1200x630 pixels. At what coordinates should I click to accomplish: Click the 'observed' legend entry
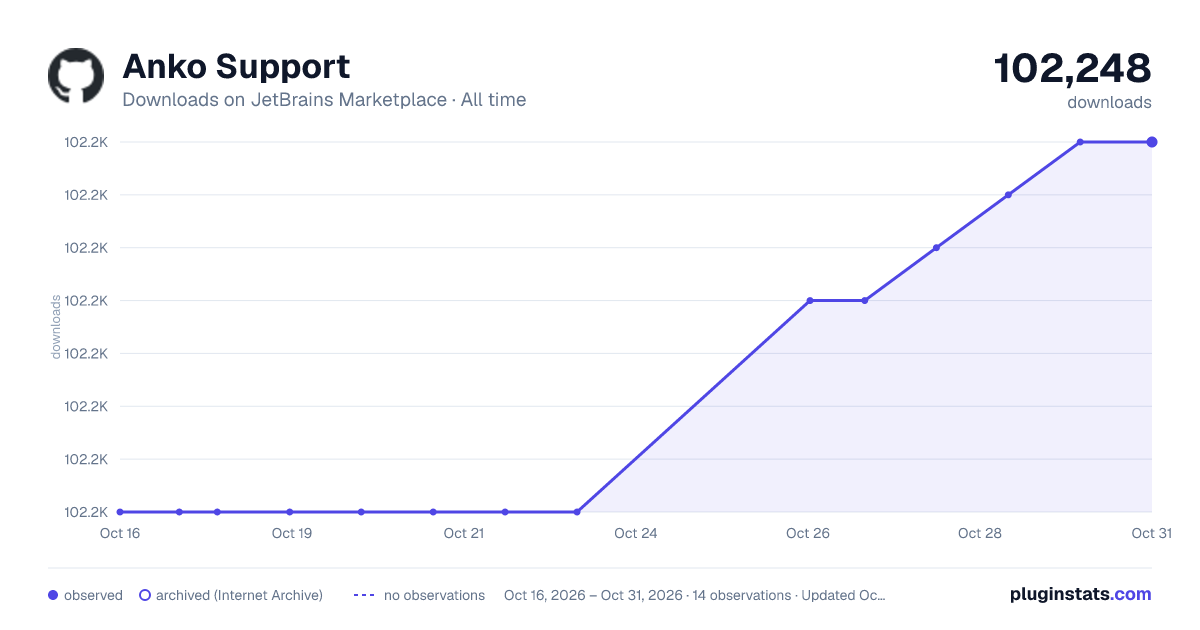click(85, 595)
